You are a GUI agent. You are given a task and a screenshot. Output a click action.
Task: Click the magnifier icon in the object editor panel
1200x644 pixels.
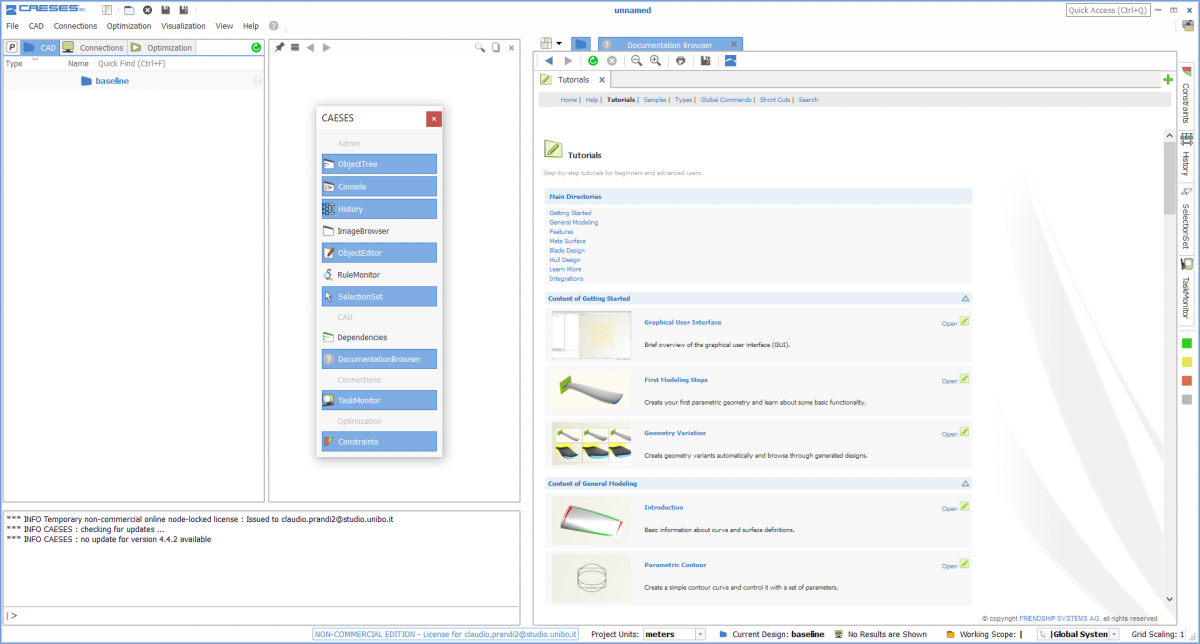(480, 47)
